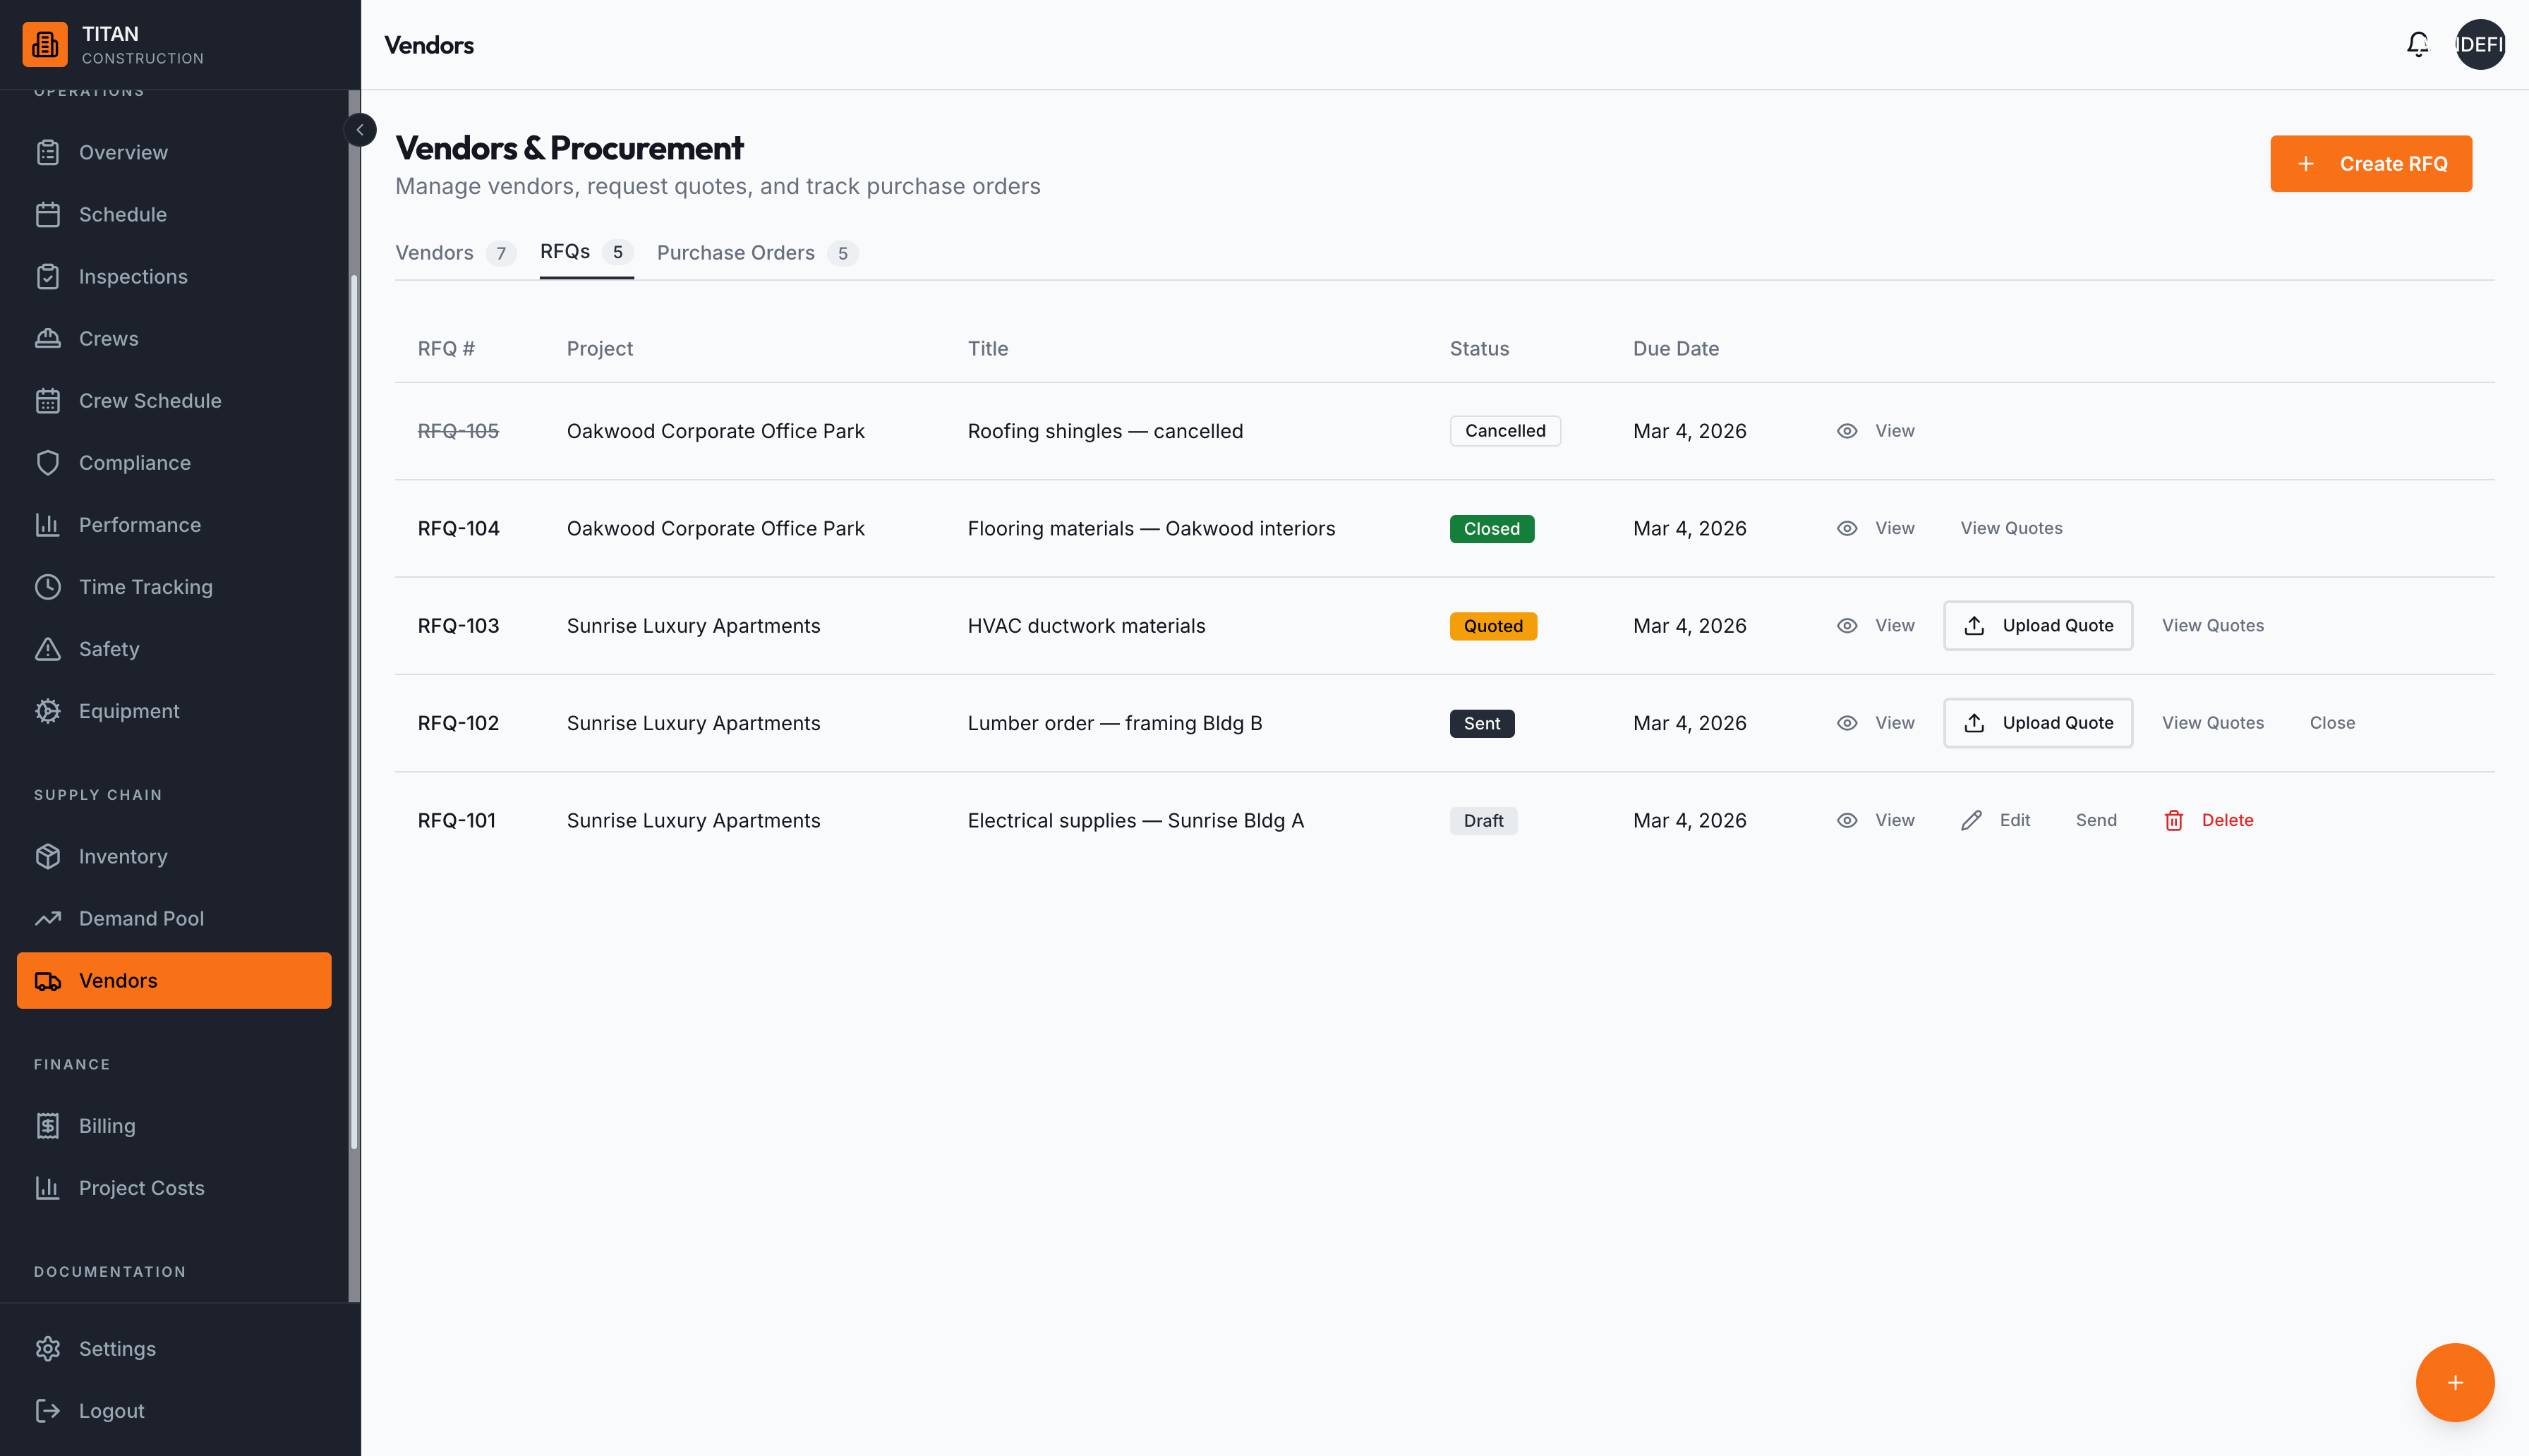
Task: Click View Quotes for RFQ-102
Action: tap(2212, 722)
